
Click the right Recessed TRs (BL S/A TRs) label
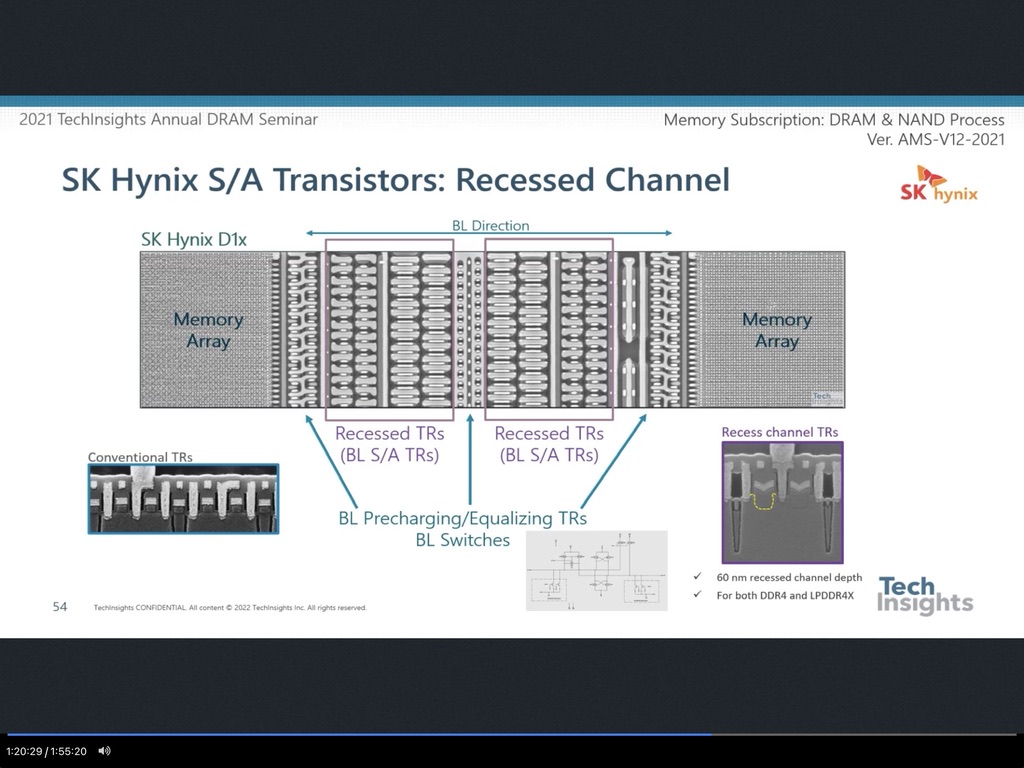(x=549, y=444)
